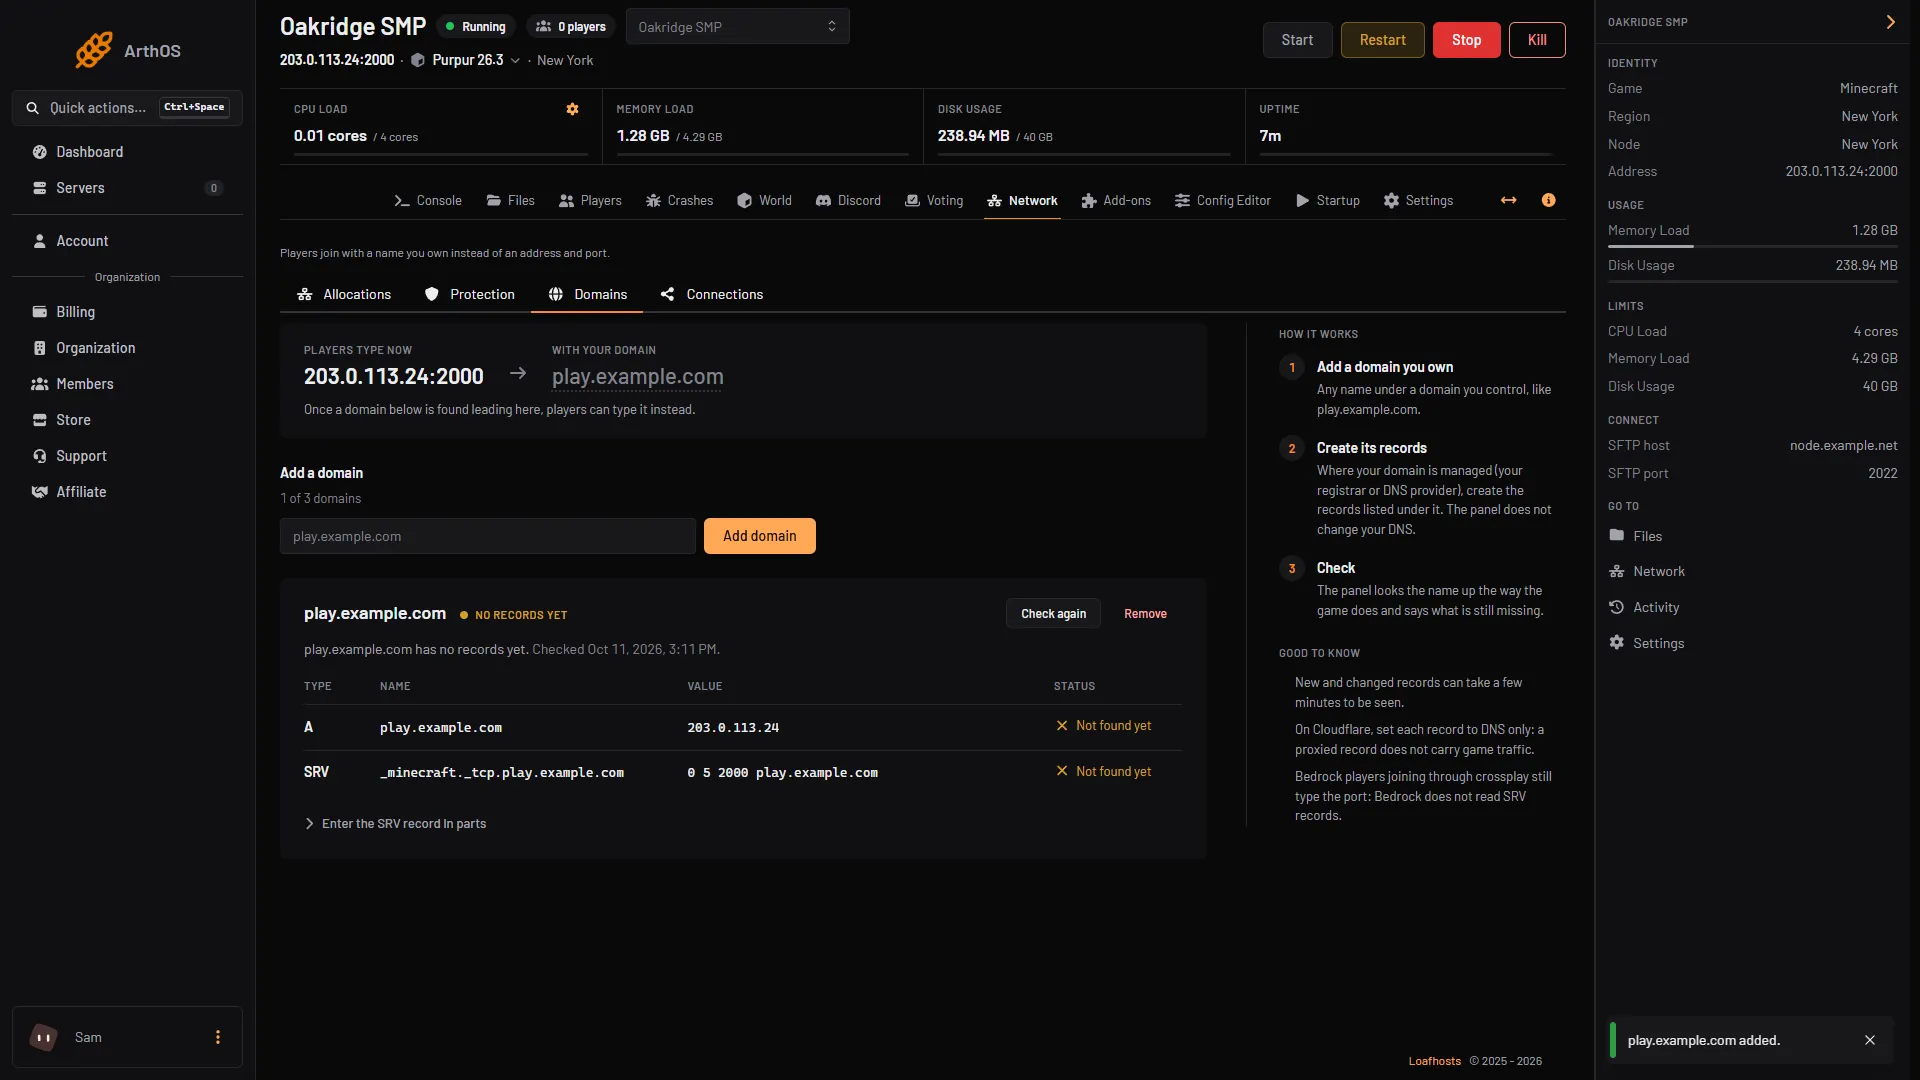Switch to the Discord tab
This screenshot has height=1080, width=1920.
pyautogui.click(x=848, y=201)
